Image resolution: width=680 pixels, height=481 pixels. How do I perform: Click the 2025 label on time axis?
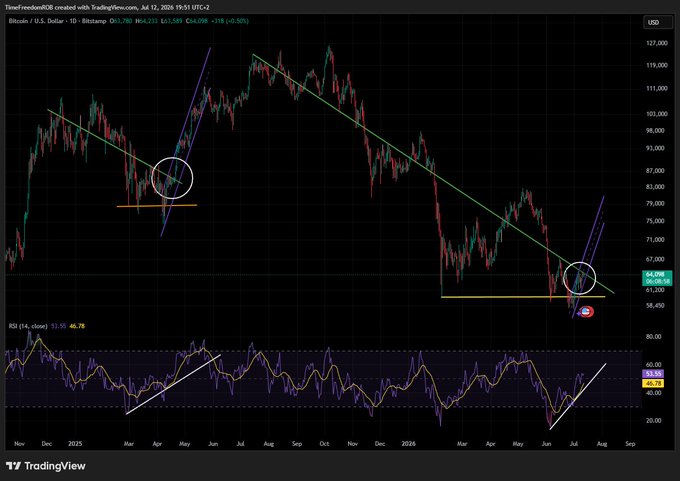point(75,444)
